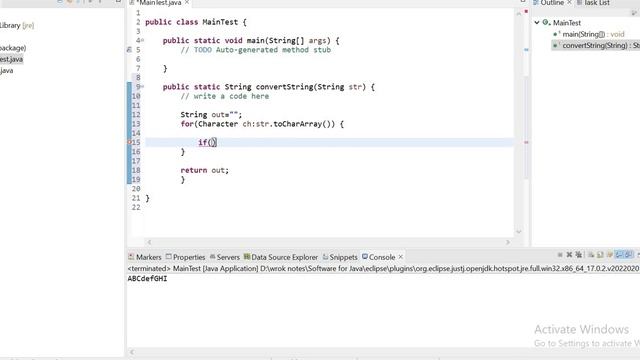Select MainTest class in the Outline view
Viewport: 640px width, 360px height.
[567, 23]
